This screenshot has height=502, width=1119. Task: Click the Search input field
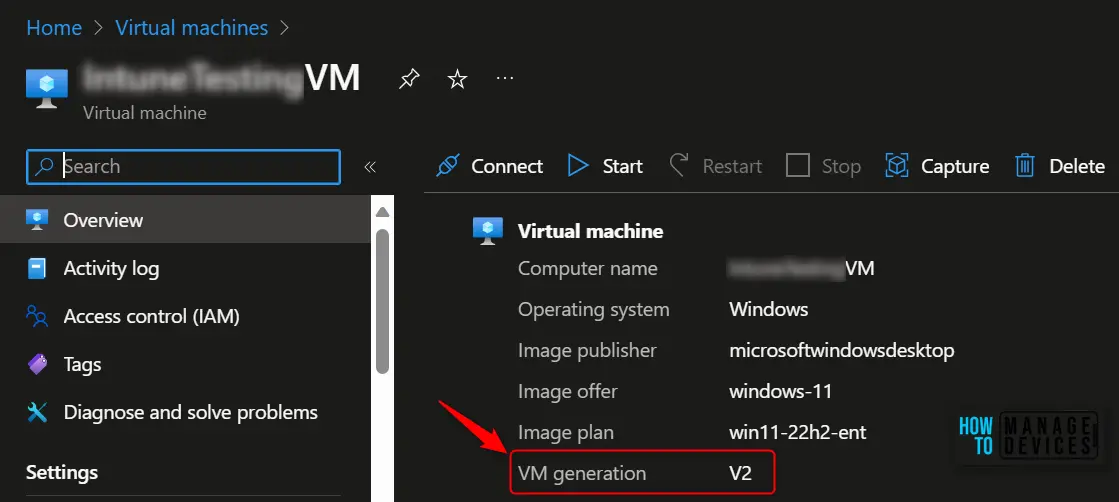coord(183,166)
